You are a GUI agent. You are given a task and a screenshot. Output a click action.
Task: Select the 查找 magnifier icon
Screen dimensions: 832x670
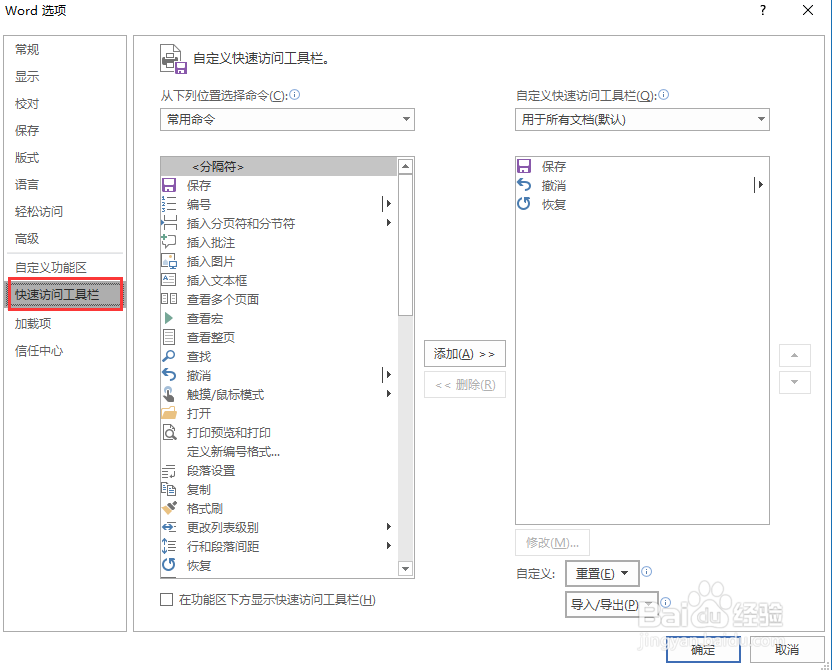[169, 356]
